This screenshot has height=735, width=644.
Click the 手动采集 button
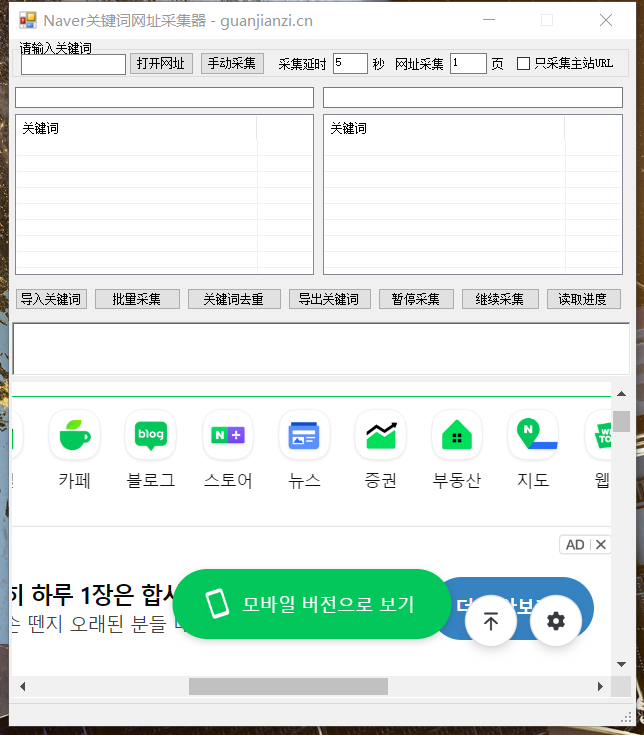point(232,63)
